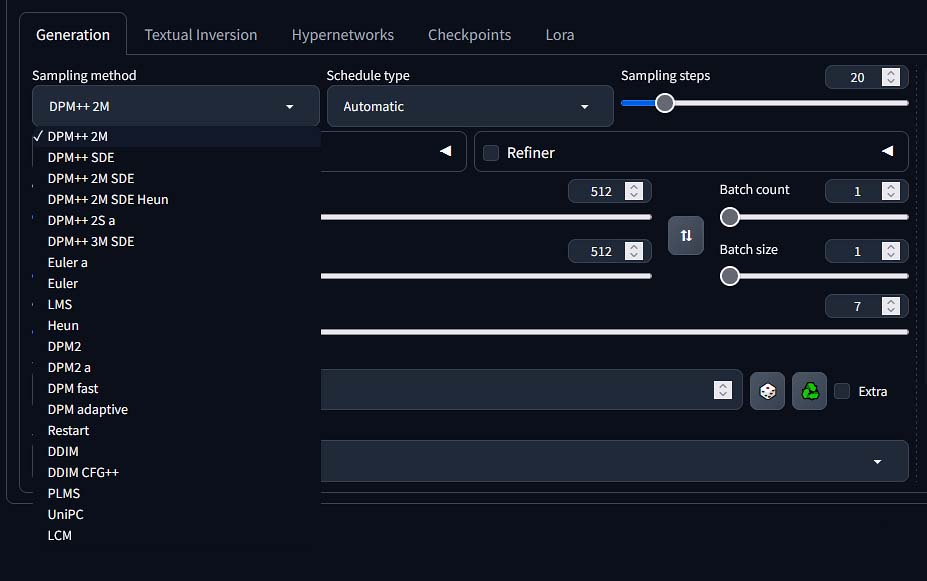Screen dimensions: 927x581
Task: Select the Restart sampler
Action: [177, 430]
